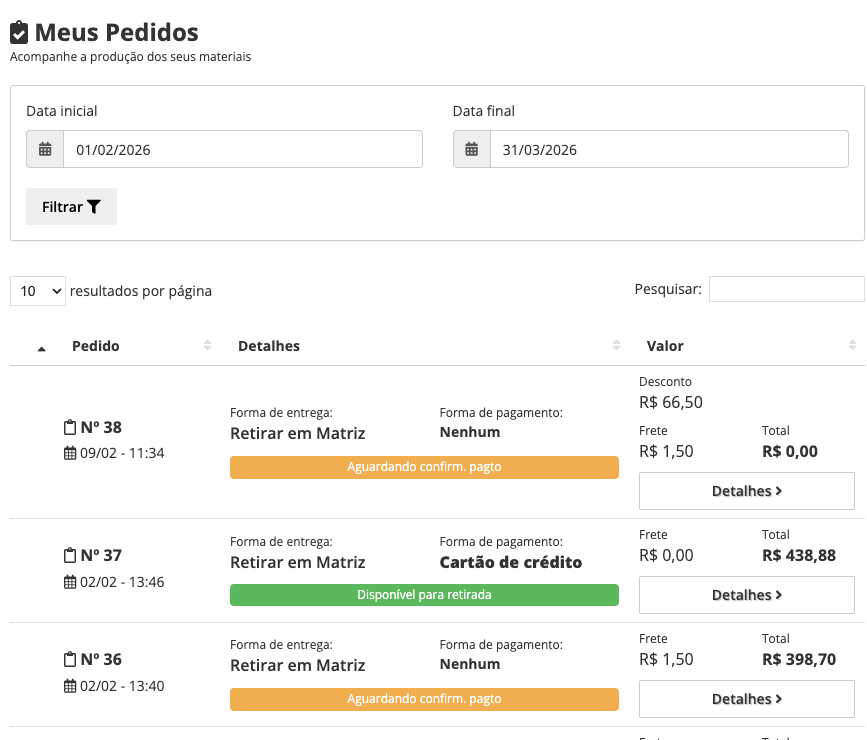This screenshot has height=740, width=867.
Task: Toggle sort arrow in first column header
Action: pos(41,347)
